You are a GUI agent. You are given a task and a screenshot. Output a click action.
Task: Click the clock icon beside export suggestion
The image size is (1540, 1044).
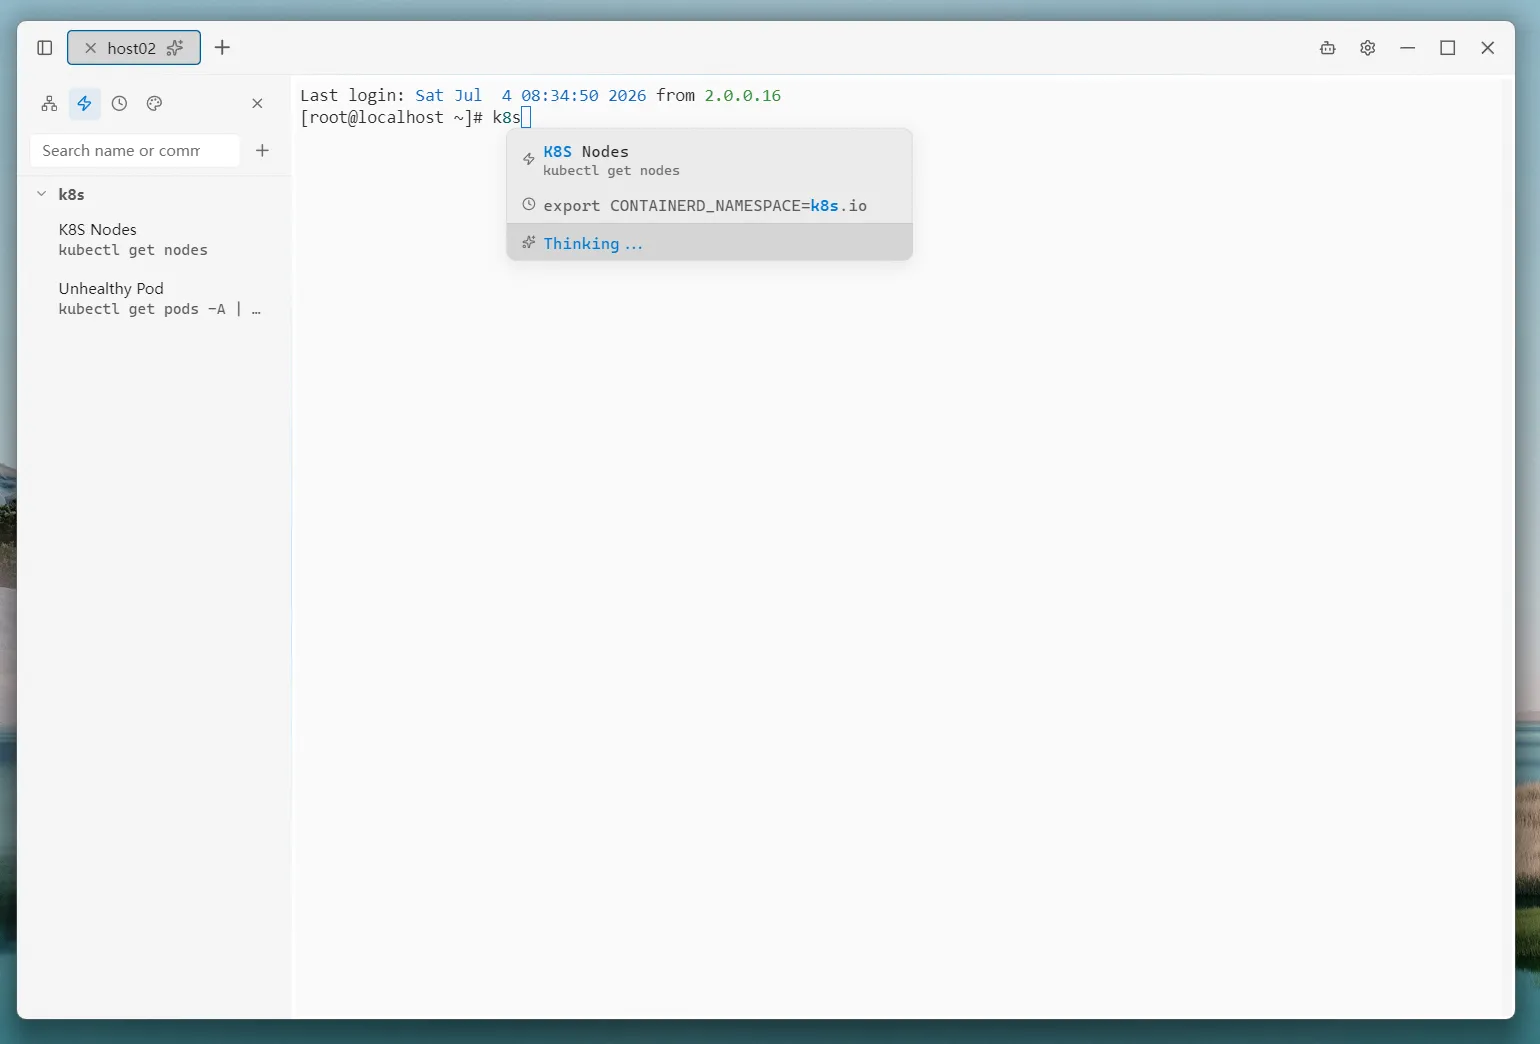(x=528, y=204)
